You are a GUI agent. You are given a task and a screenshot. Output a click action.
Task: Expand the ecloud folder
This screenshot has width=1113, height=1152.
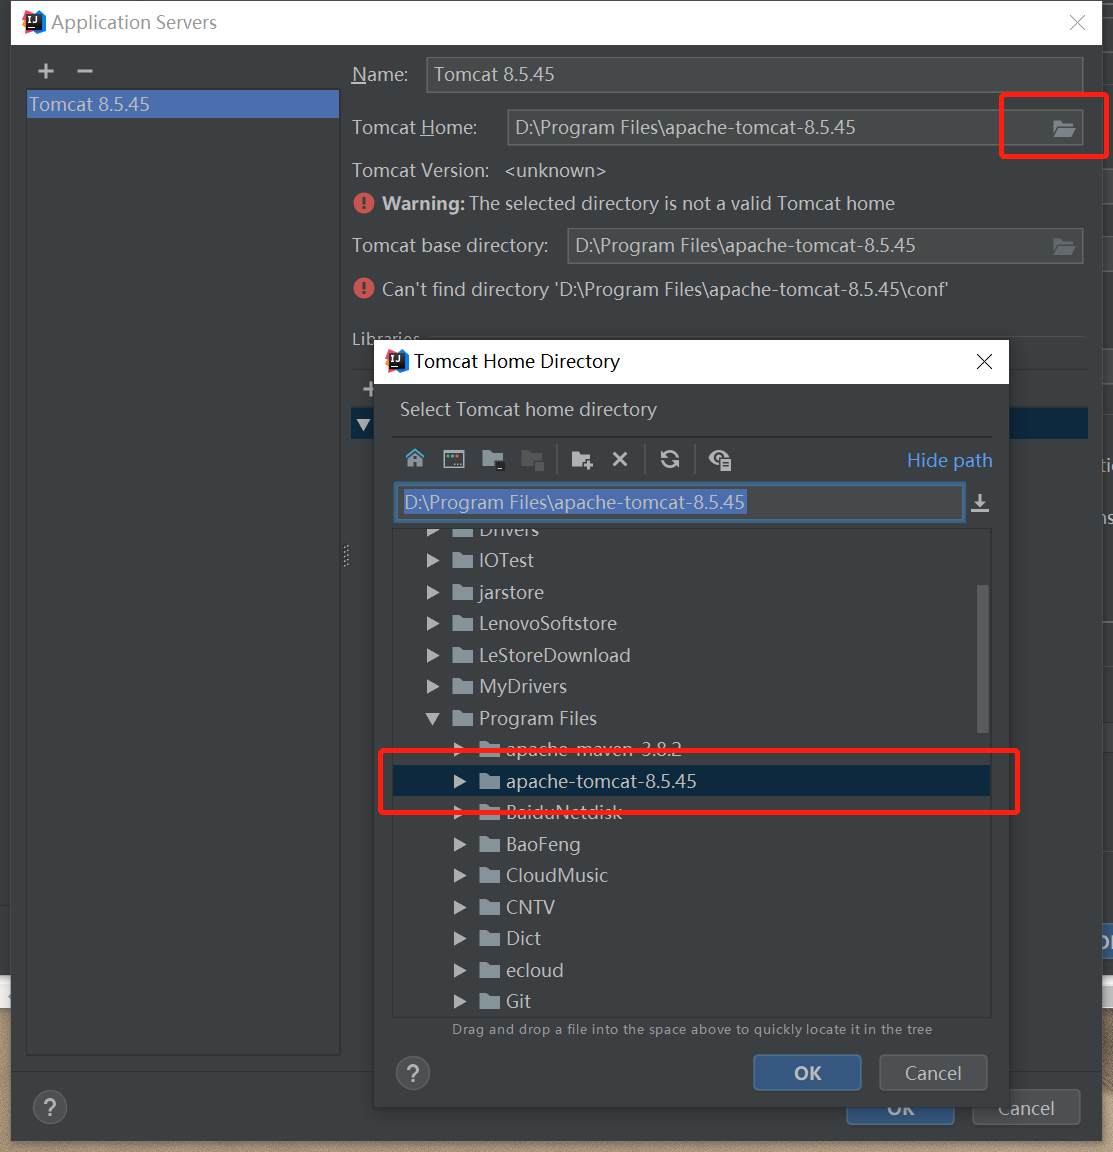460,971
